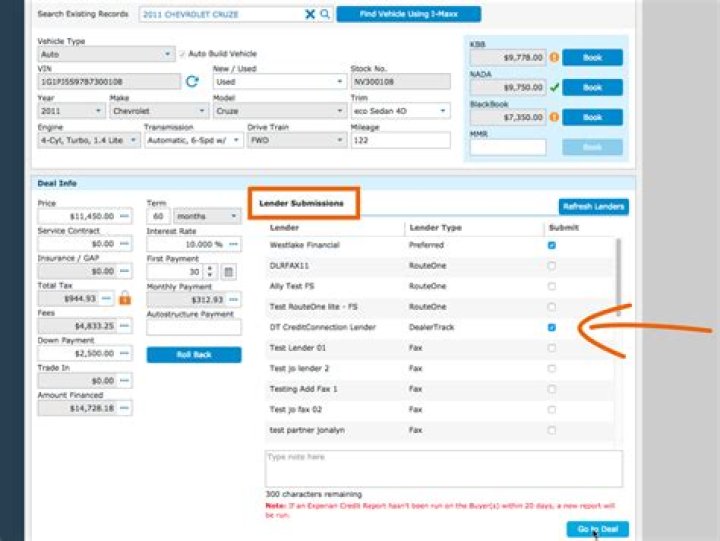This screenshot has height=541, width=720.
Task: Refresh the VIN decode icon
Action: 192,81
